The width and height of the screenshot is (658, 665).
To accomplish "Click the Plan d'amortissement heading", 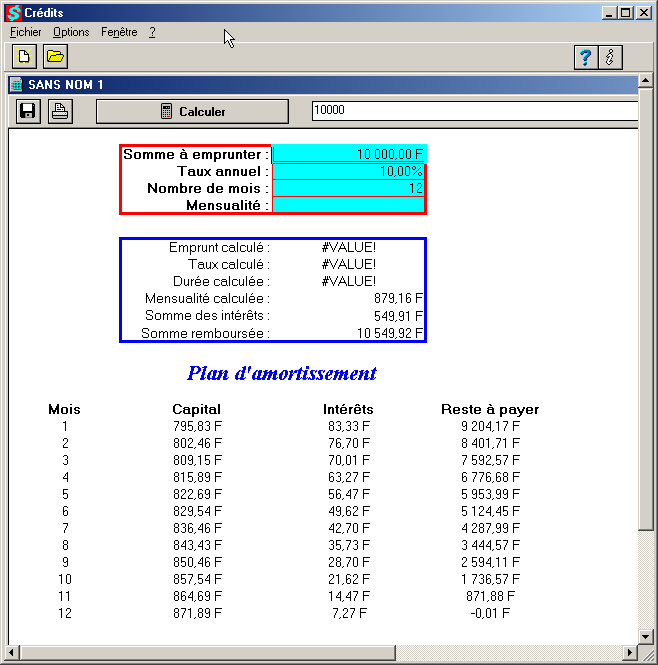I will point(282,373).
